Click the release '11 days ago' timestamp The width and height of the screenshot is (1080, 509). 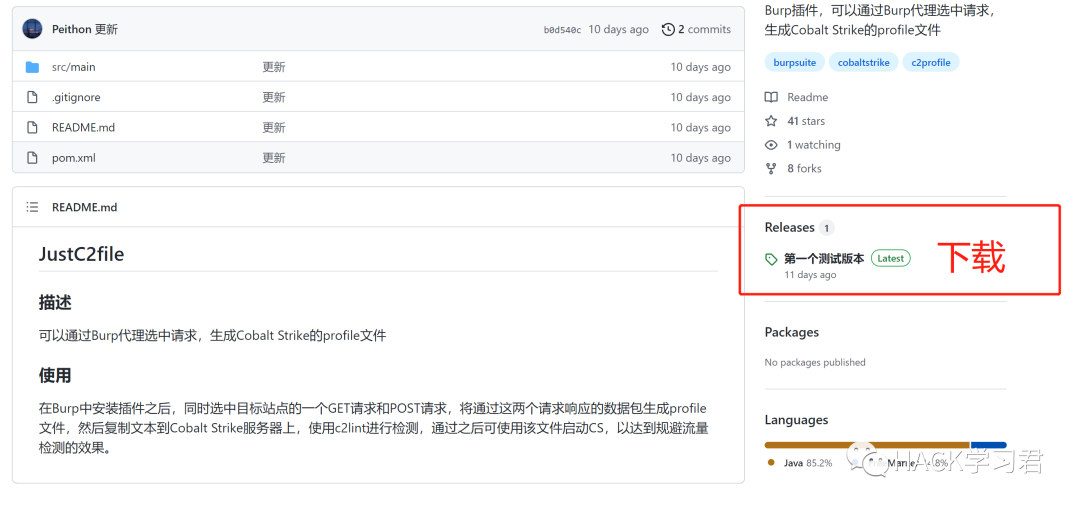pyautogui.click(x=810, y=275)
